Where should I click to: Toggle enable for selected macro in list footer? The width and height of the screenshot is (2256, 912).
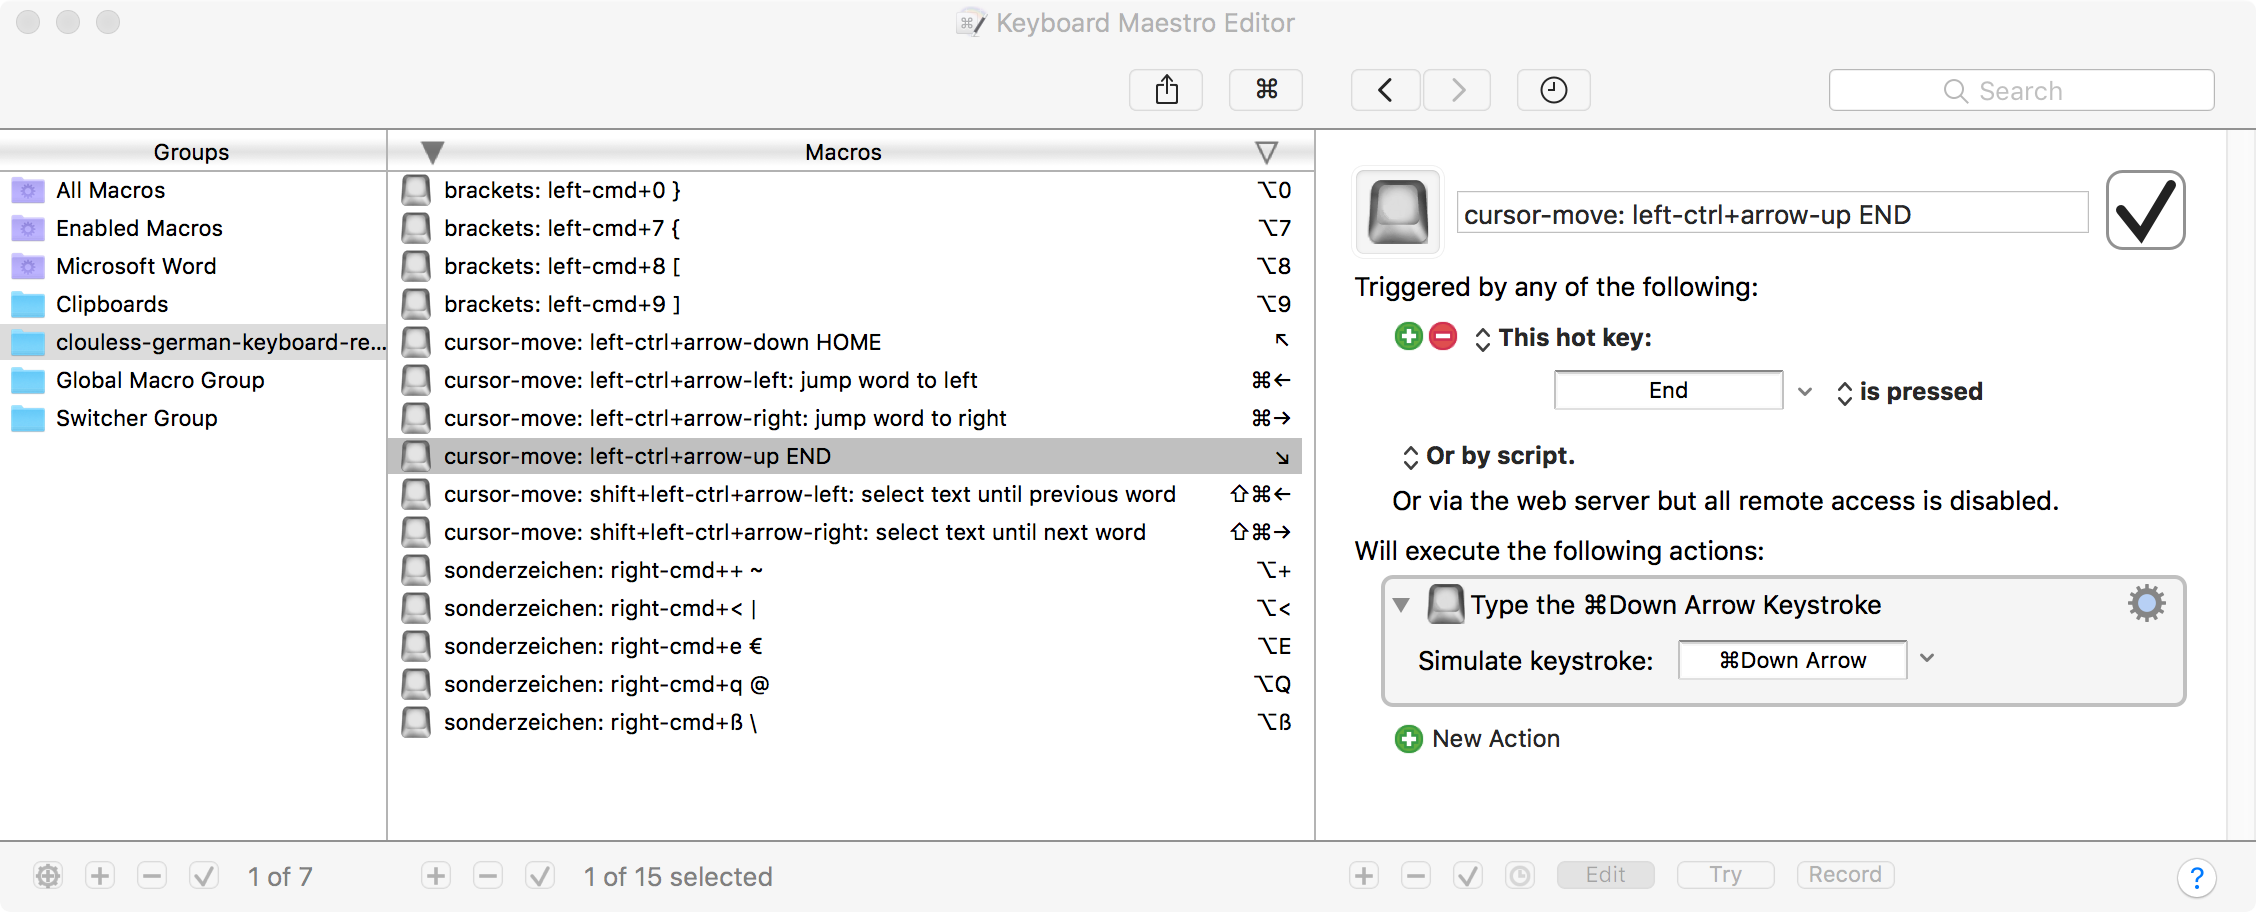click(540, 877)
